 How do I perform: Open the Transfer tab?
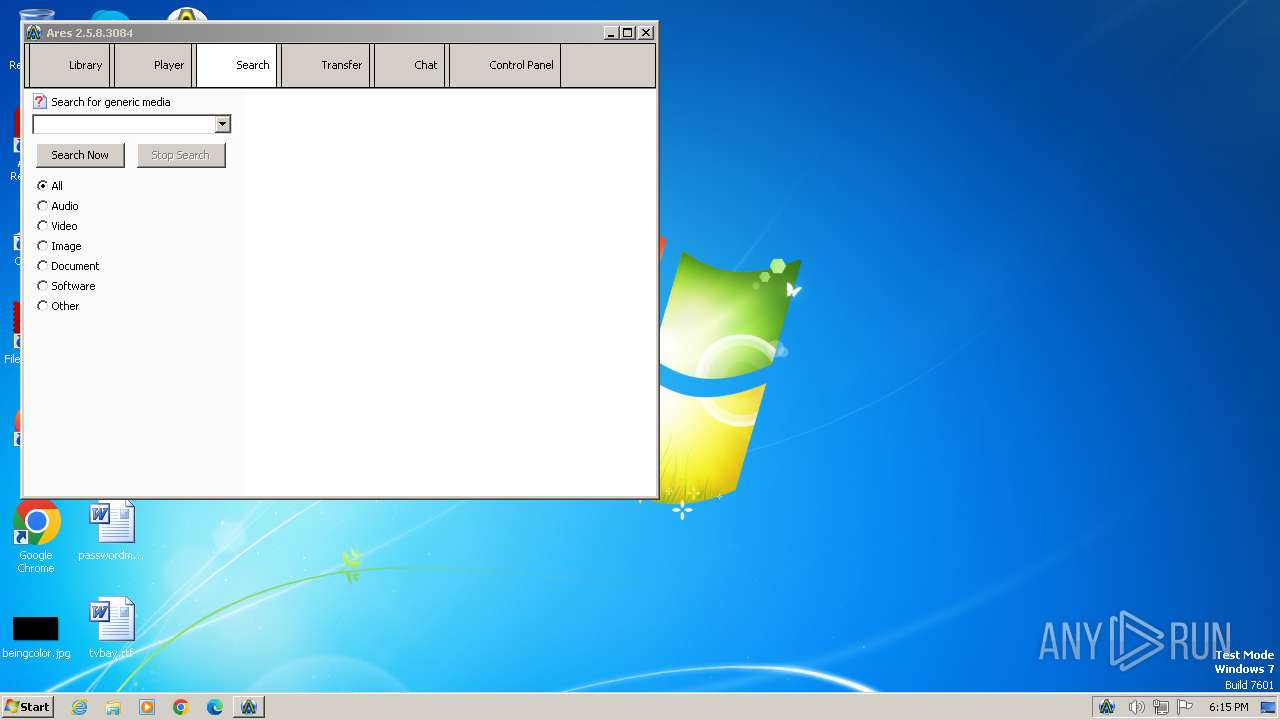(326, 65)
